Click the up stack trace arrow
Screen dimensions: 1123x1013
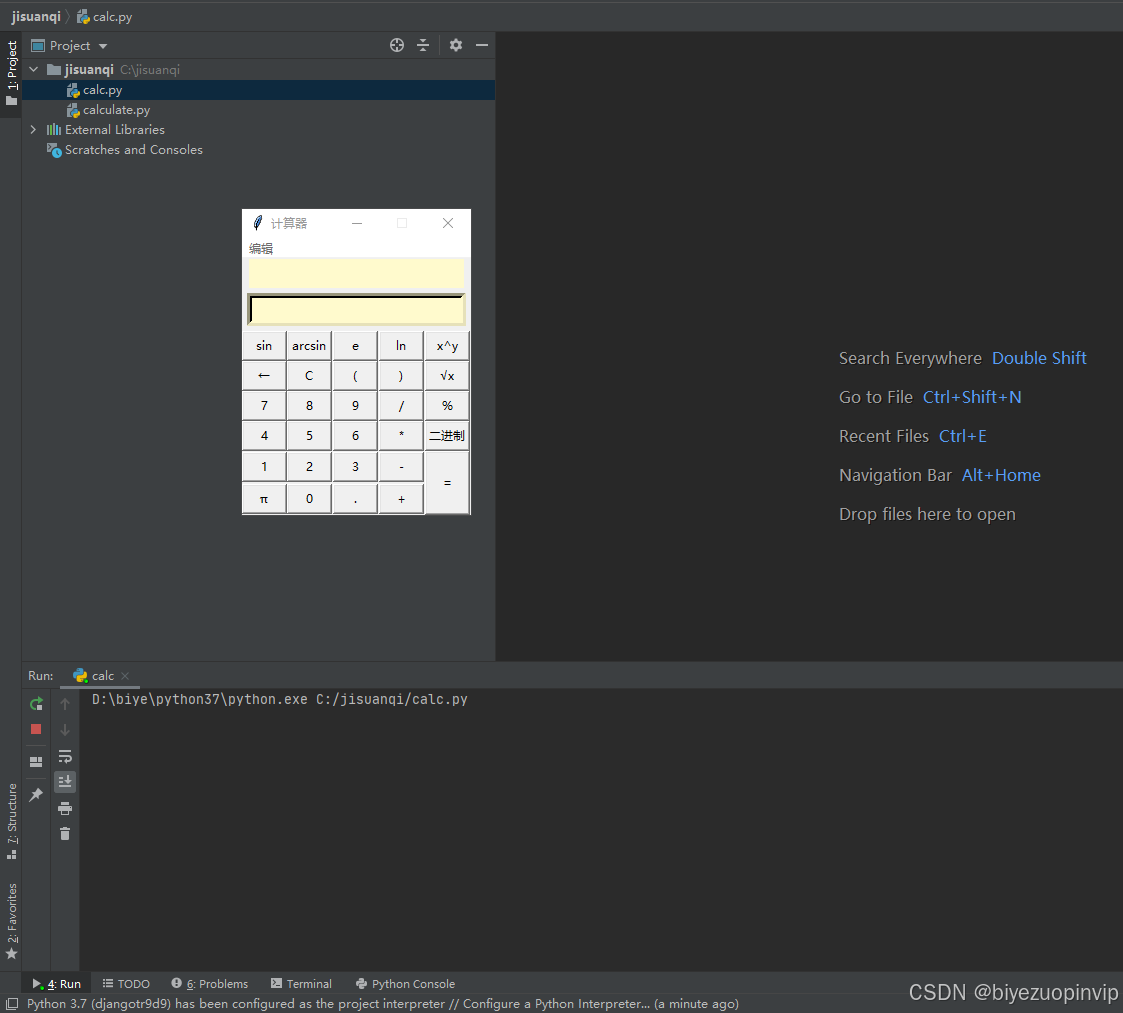click(65, 704)
